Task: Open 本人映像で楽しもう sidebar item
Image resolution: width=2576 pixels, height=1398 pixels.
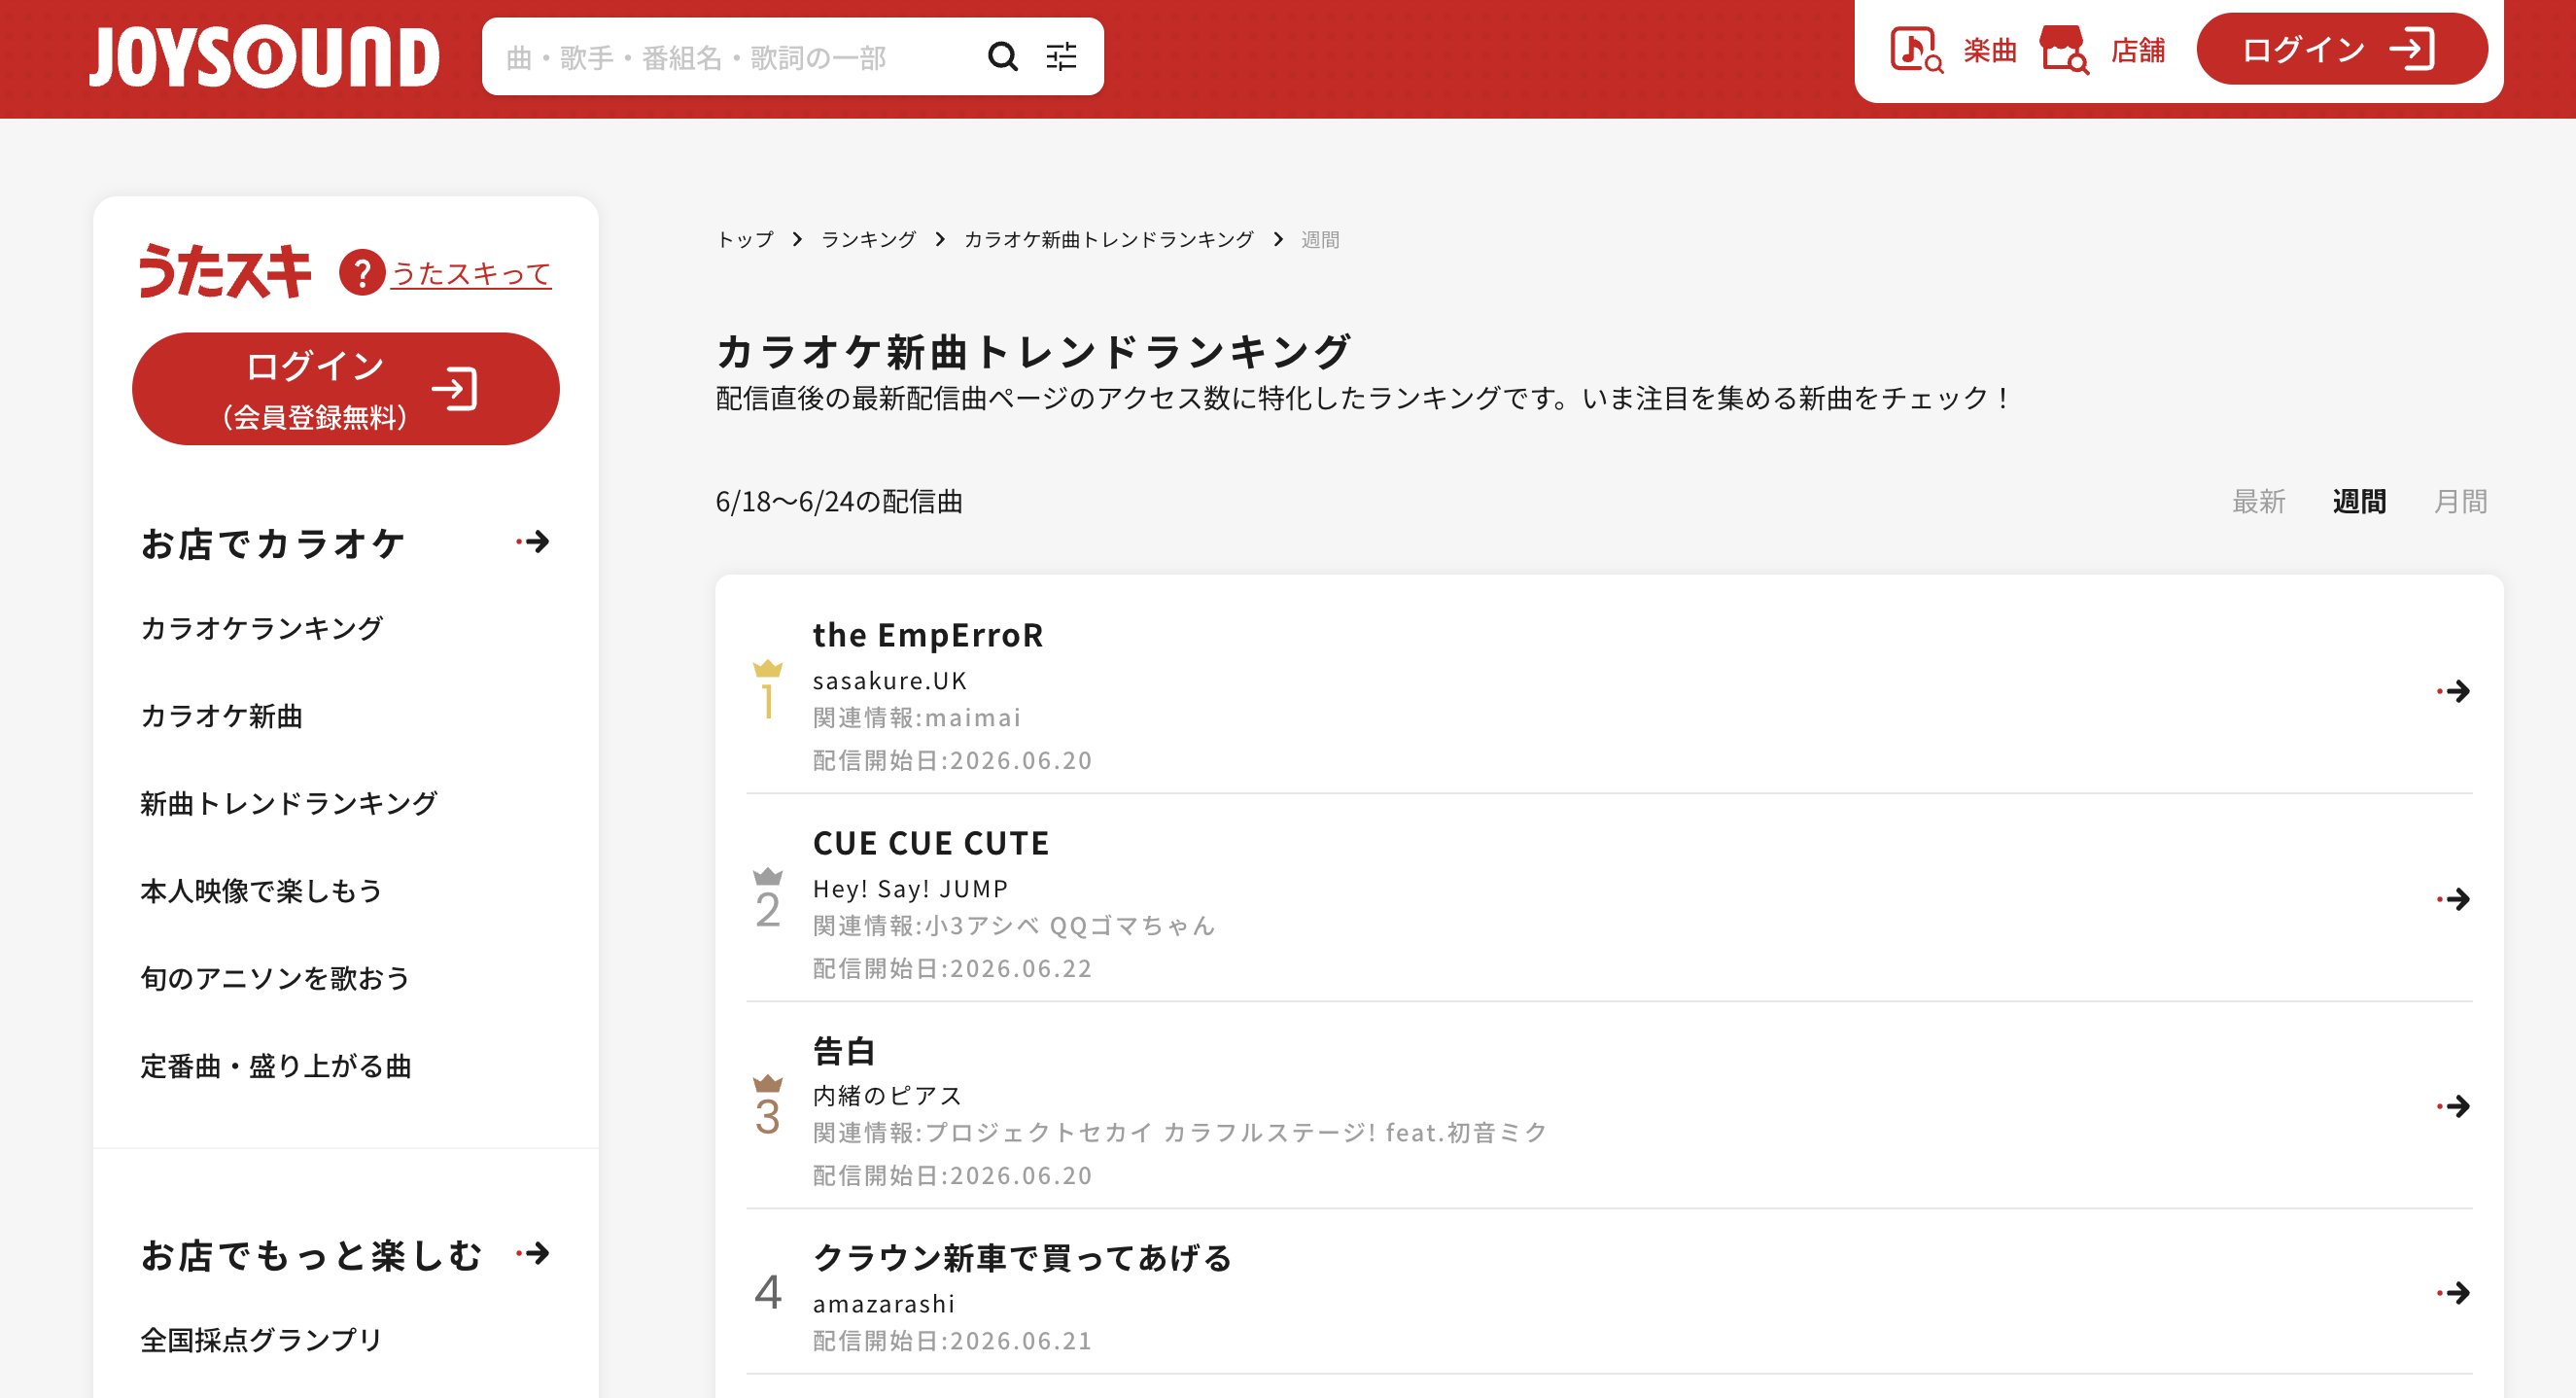Action: click(262, 891)
